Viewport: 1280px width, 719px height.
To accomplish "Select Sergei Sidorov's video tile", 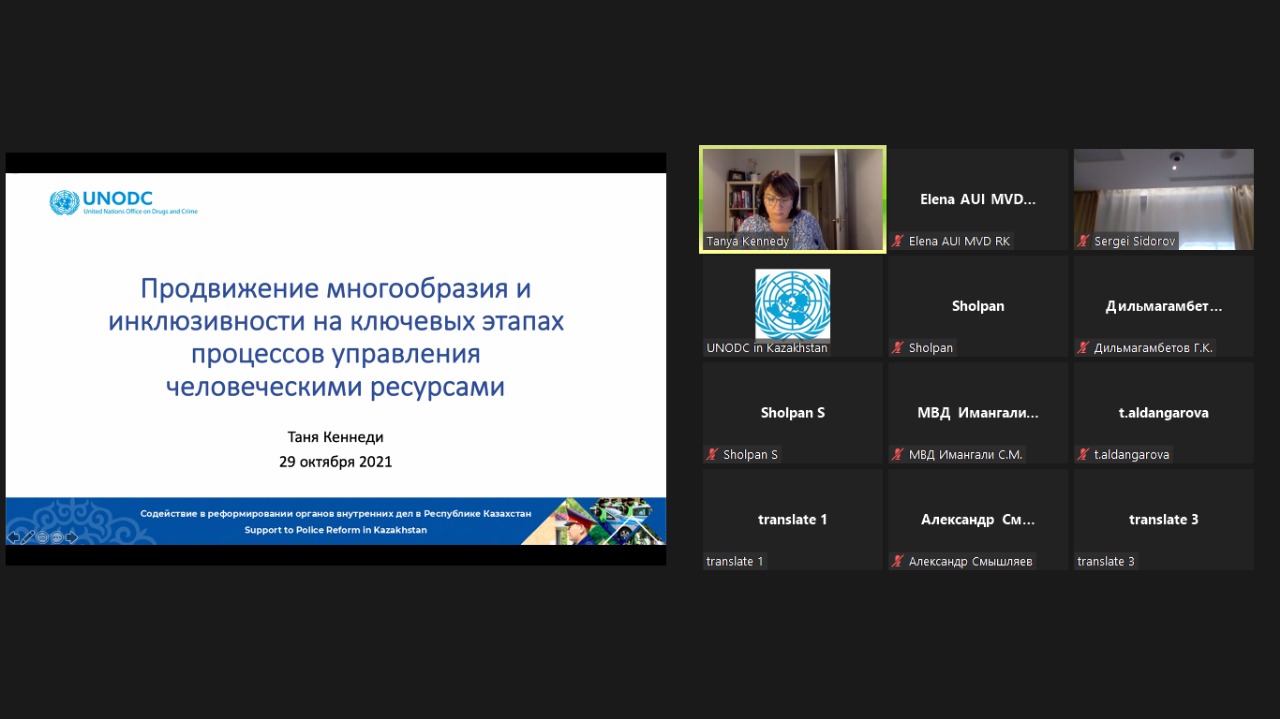I will coord(1163,198).
